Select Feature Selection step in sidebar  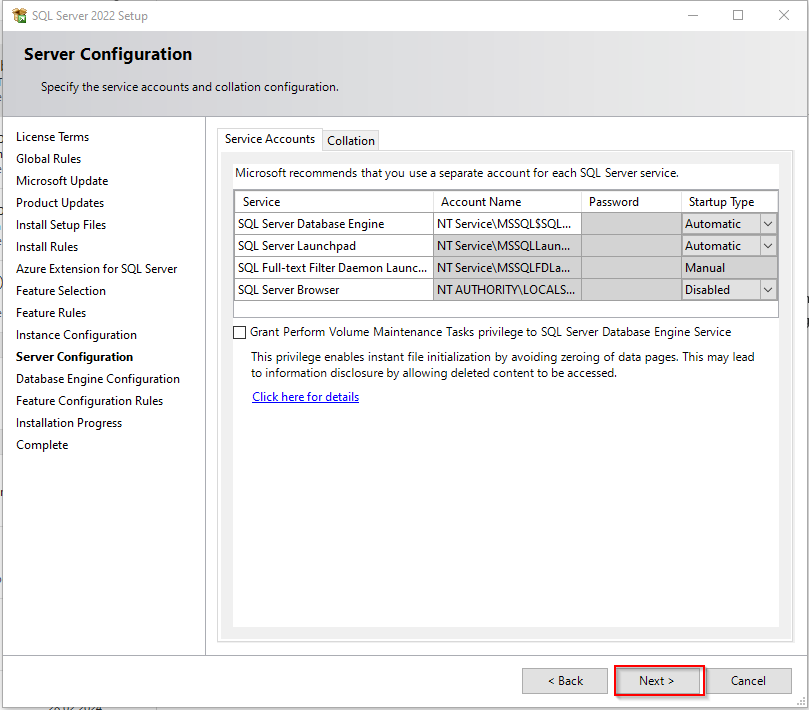click(61, 291)
